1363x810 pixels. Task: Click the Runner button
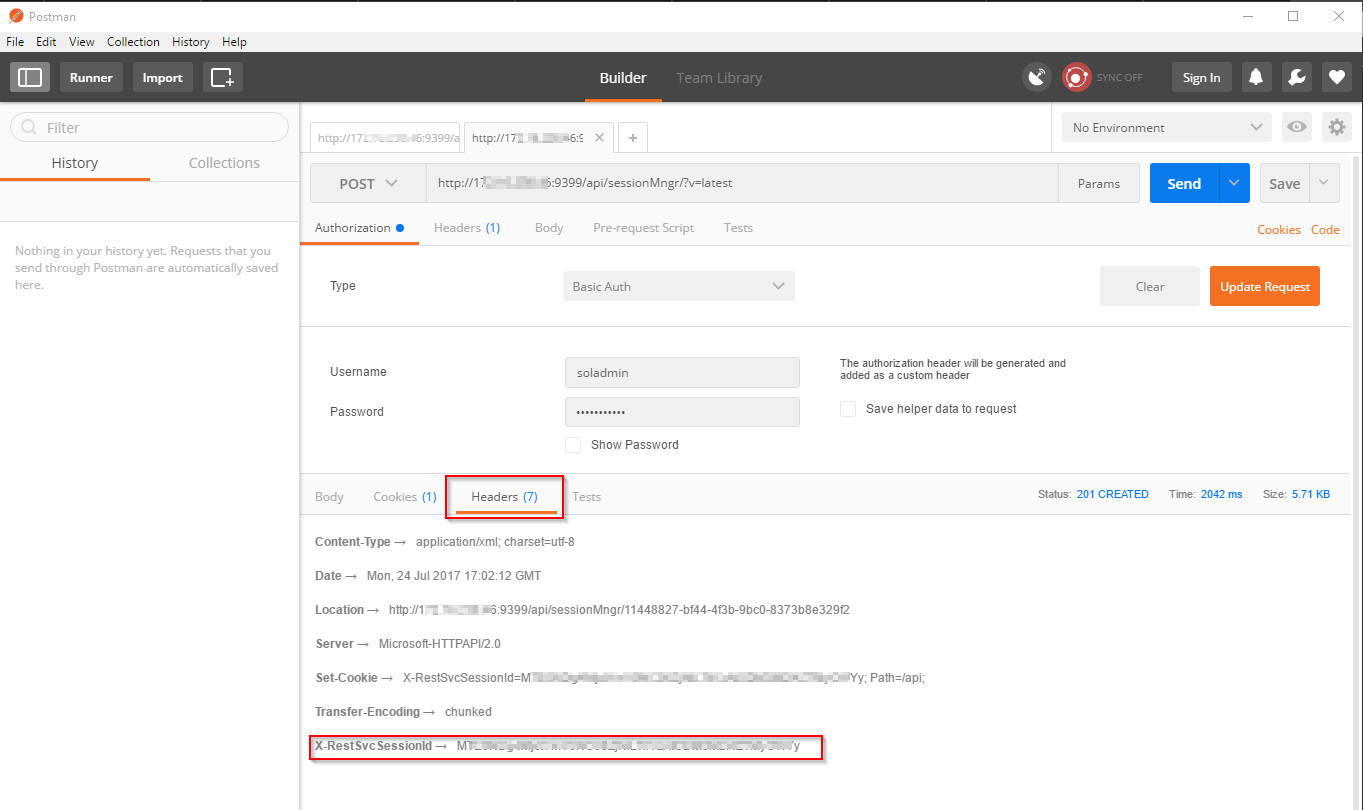tap(91, 77)
